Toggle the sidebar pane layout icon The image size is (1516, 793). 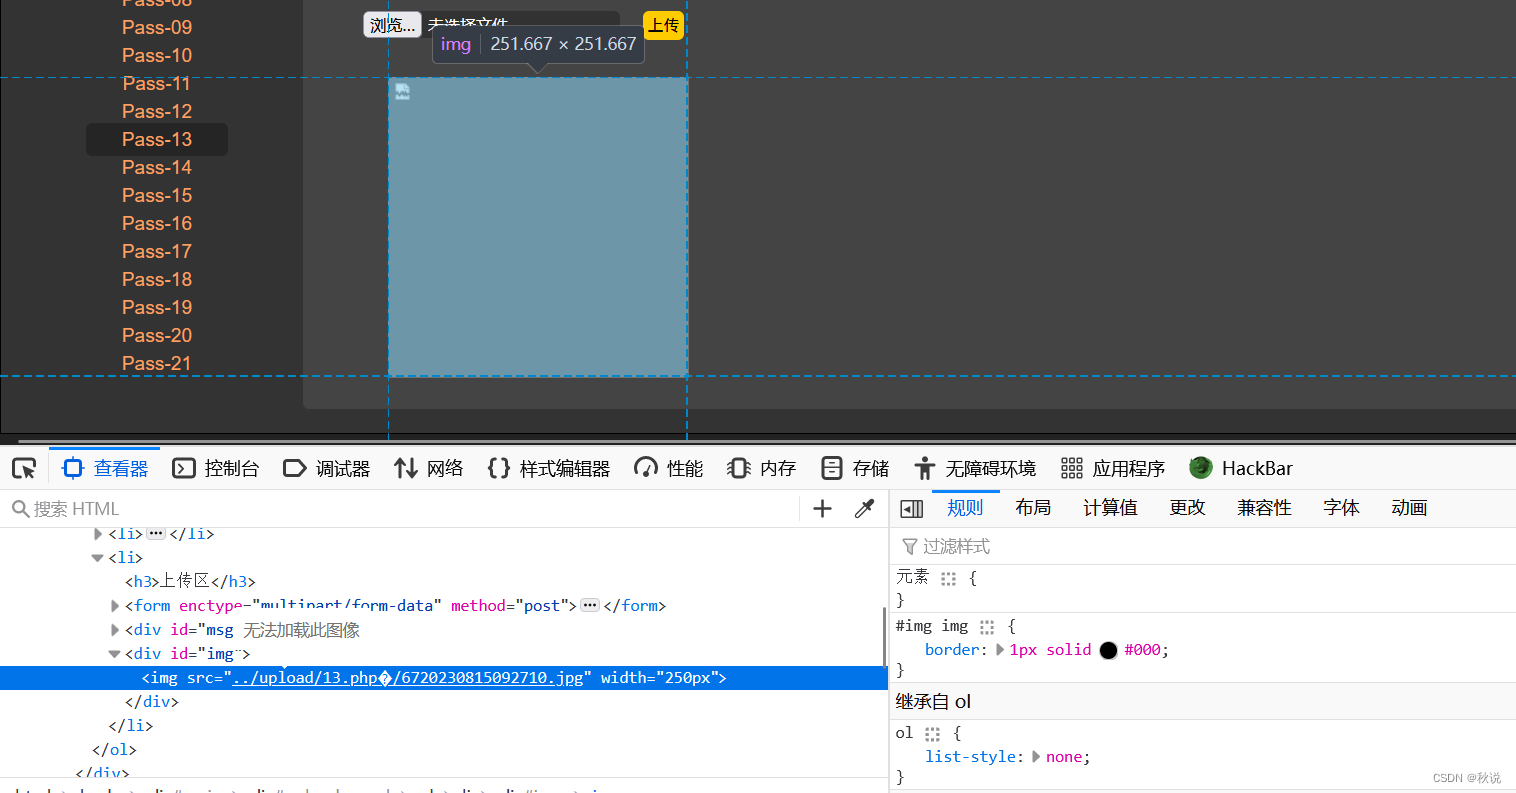911,509
